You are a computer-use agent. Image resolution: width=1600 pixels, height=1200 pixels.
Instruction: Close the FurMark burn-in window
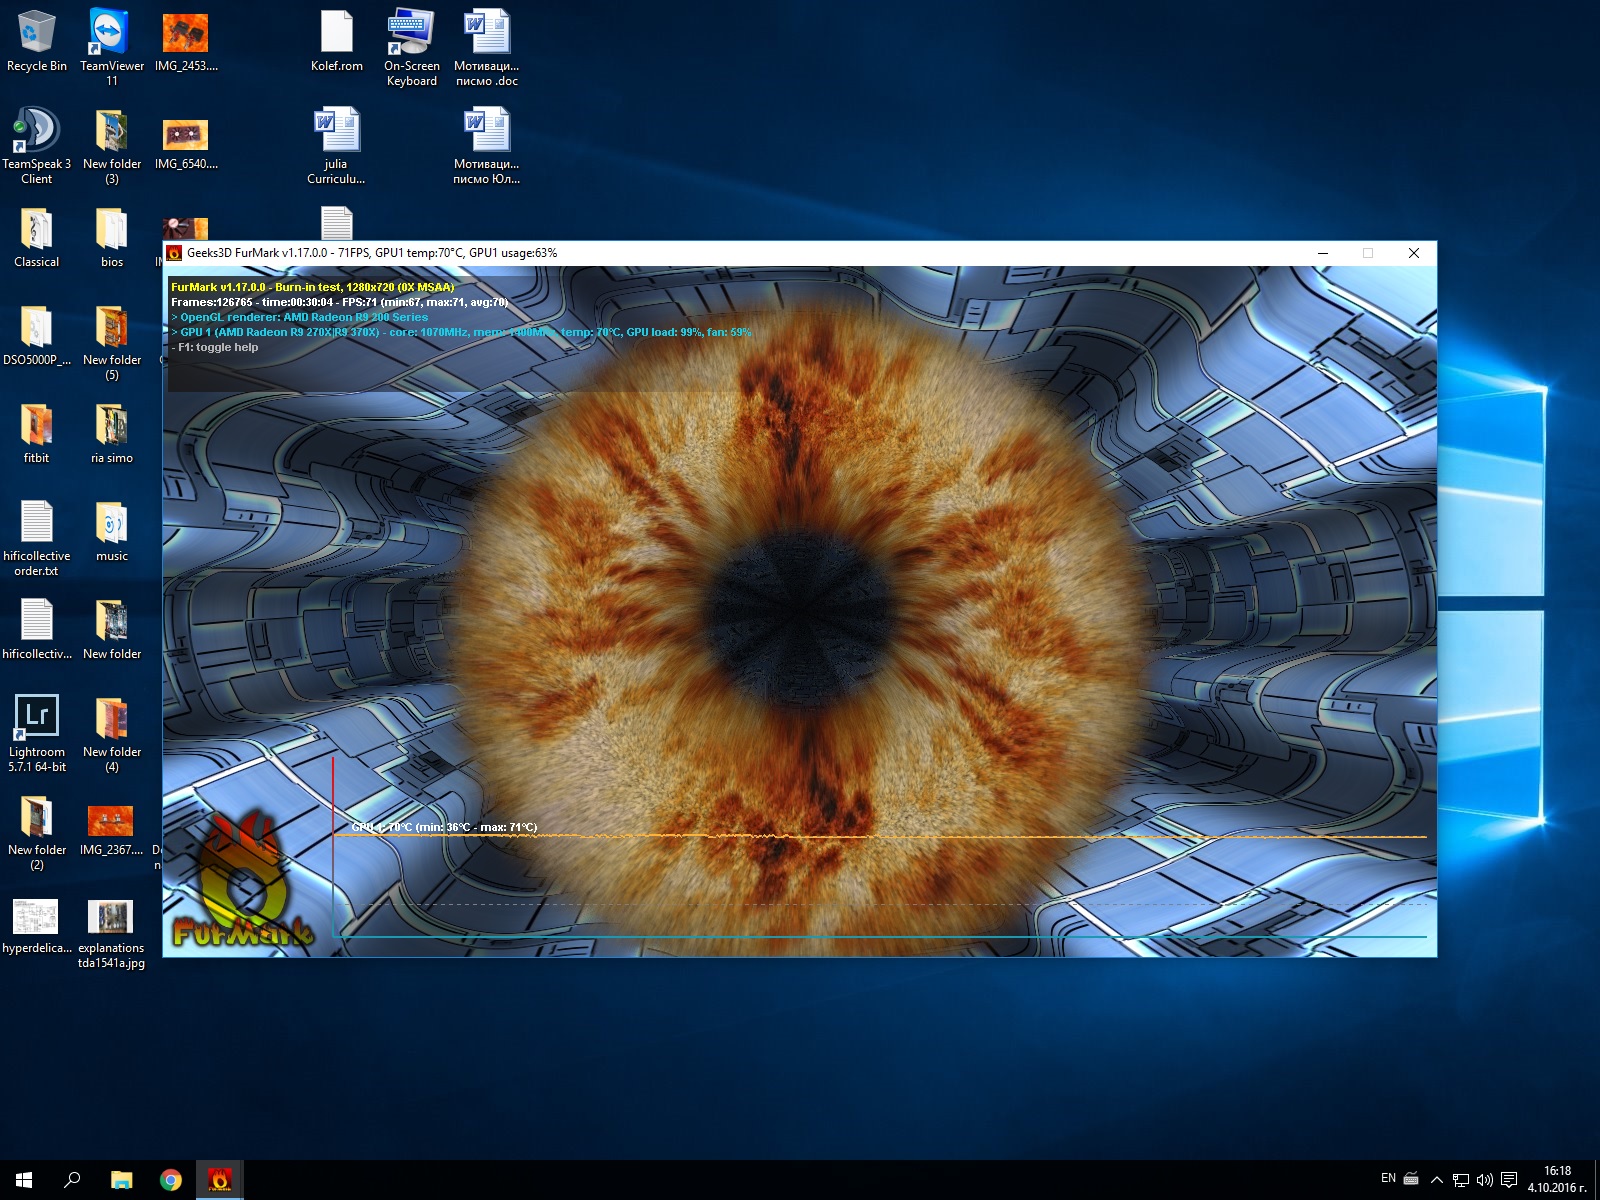(x=1414, y=253)
